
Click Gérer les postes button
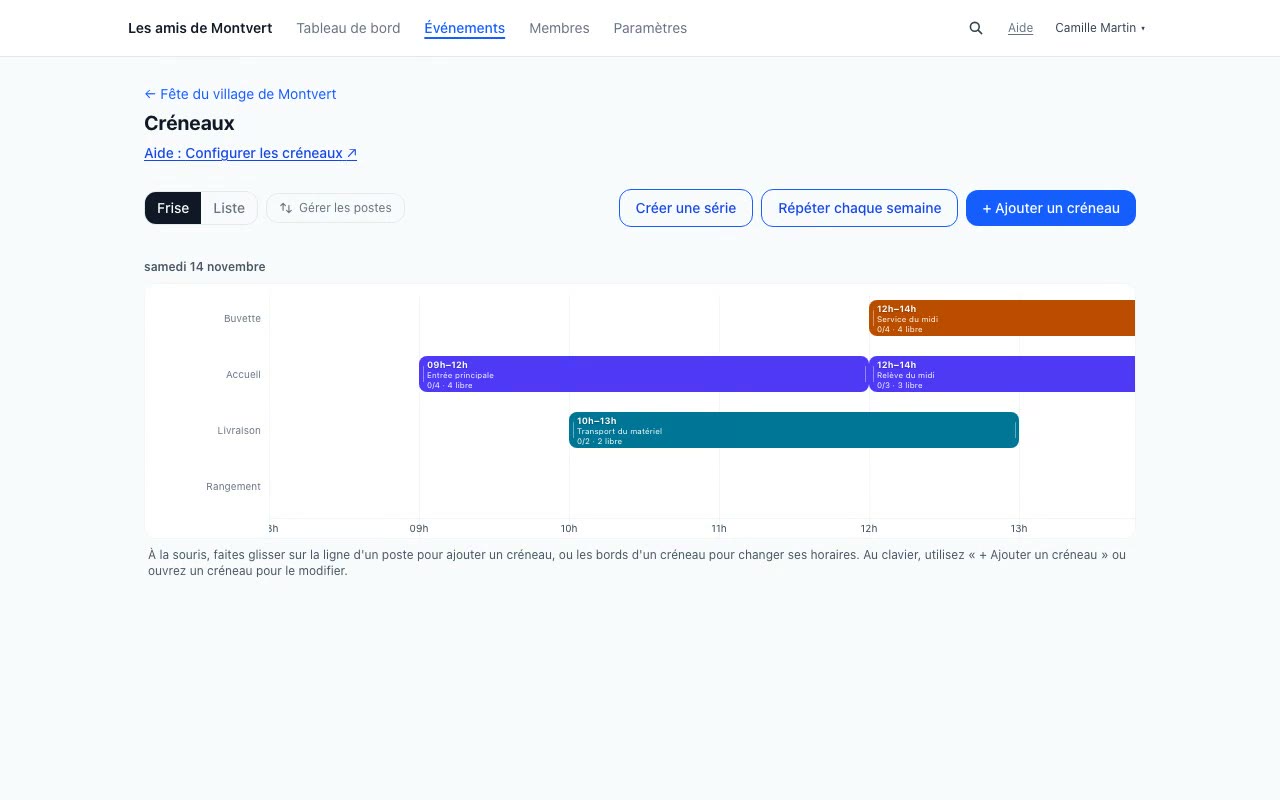click(x=335, y=208)
